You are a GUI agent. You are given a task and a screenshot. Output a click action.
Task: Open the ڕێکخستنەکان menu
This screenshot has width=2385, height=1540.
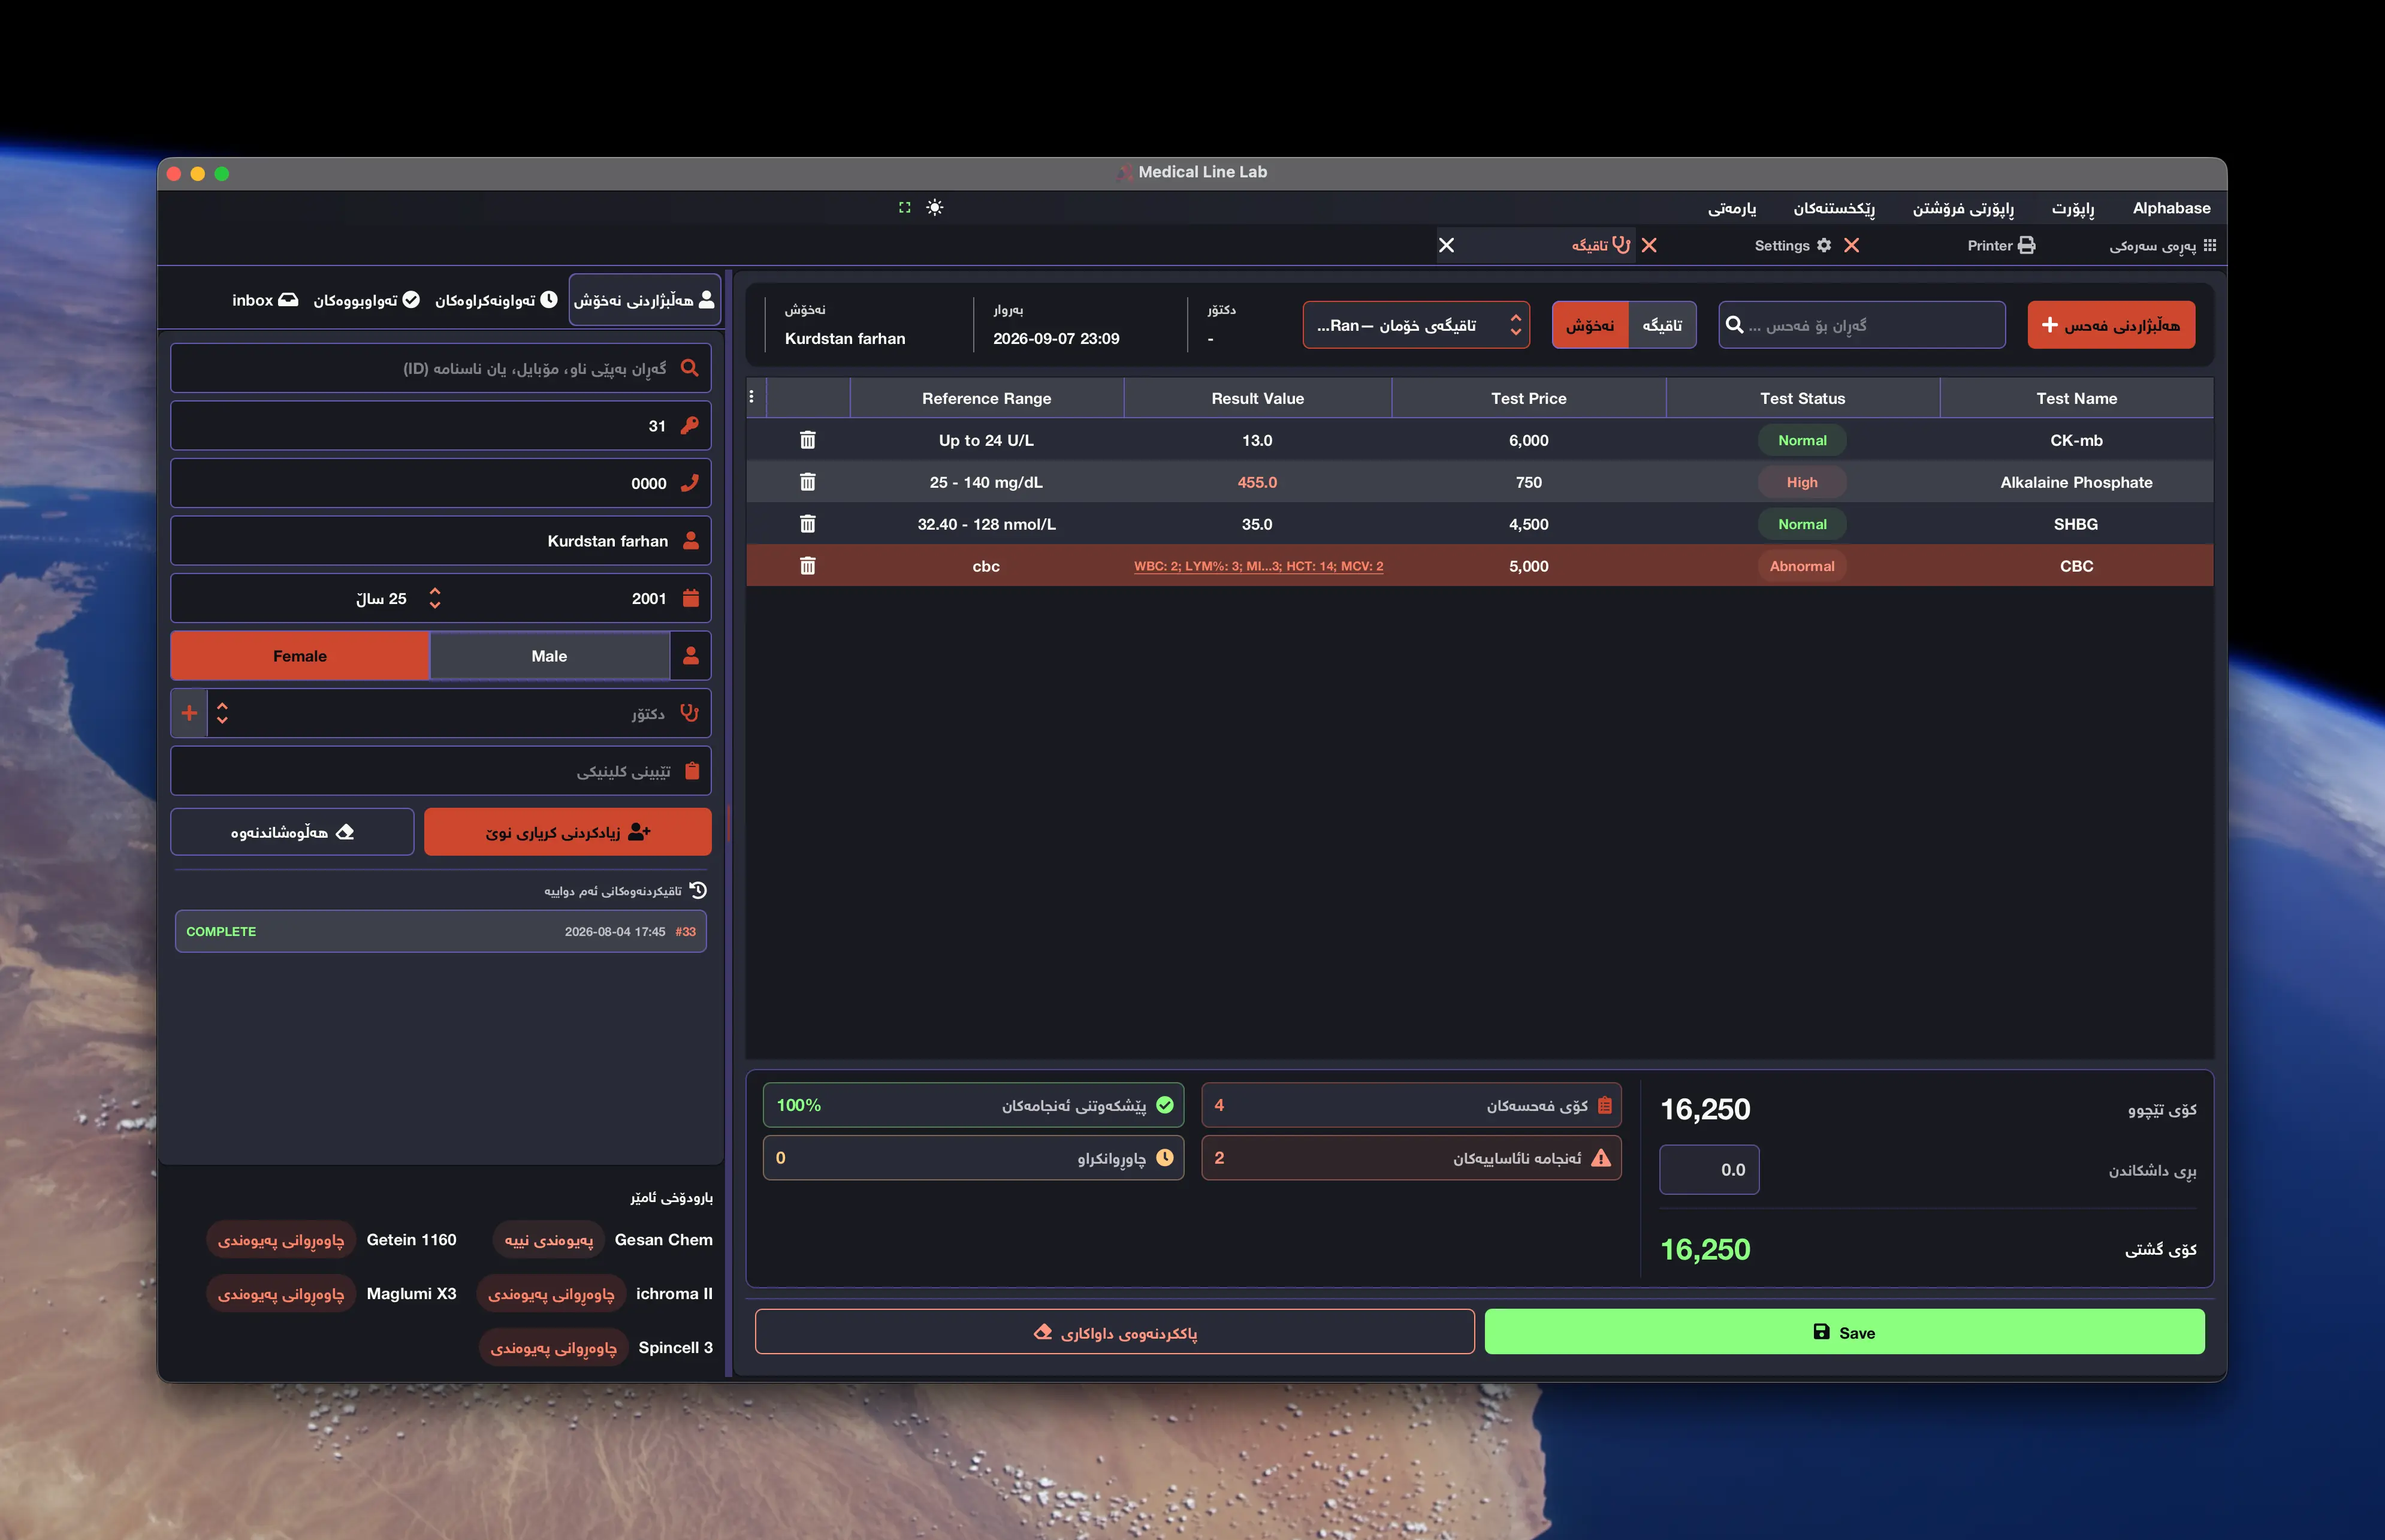[1834, 208]
